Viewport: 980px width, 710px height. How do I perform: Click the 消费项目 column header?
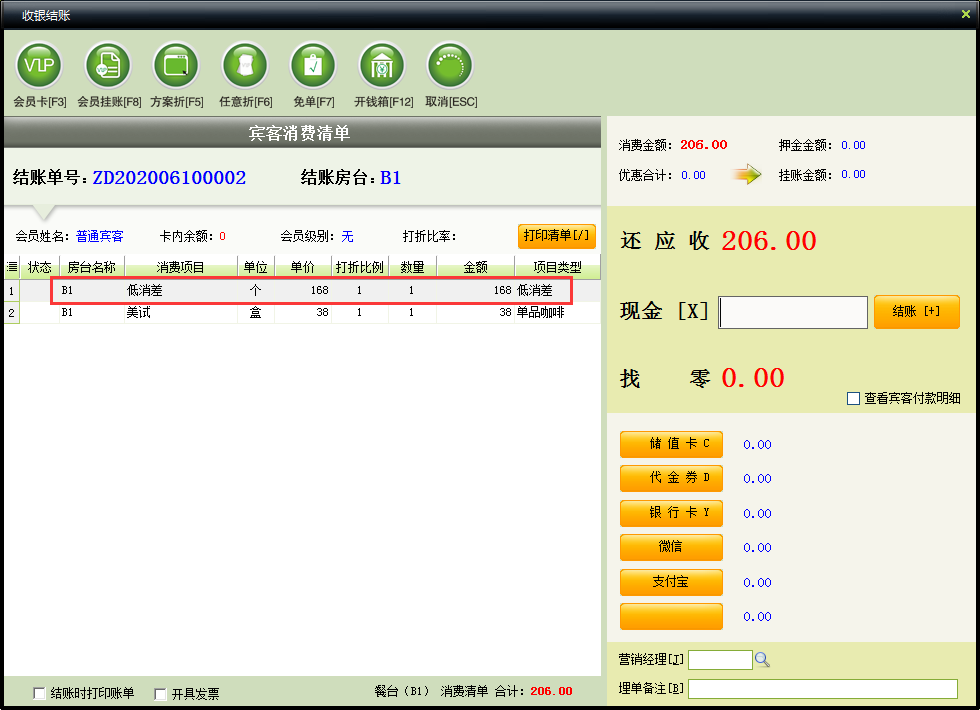tap(180, 267)
